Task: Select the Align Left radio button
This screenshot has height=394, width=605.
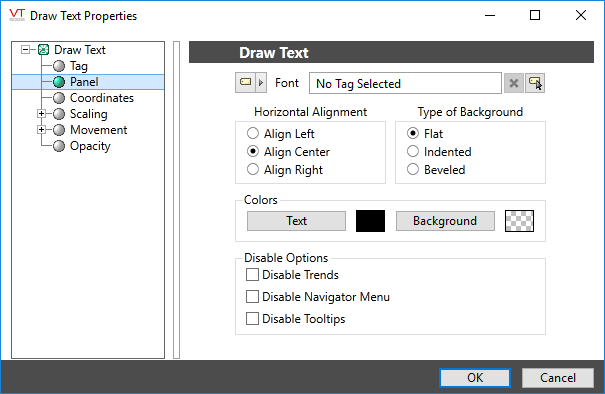Action: pyautogui.click(x=253, y=134)
